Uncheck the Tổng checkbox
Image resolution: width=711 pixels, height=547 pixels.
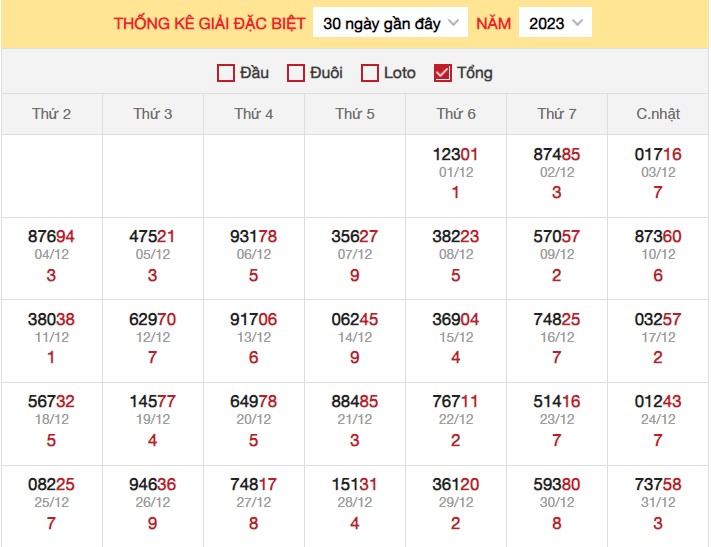443,73
